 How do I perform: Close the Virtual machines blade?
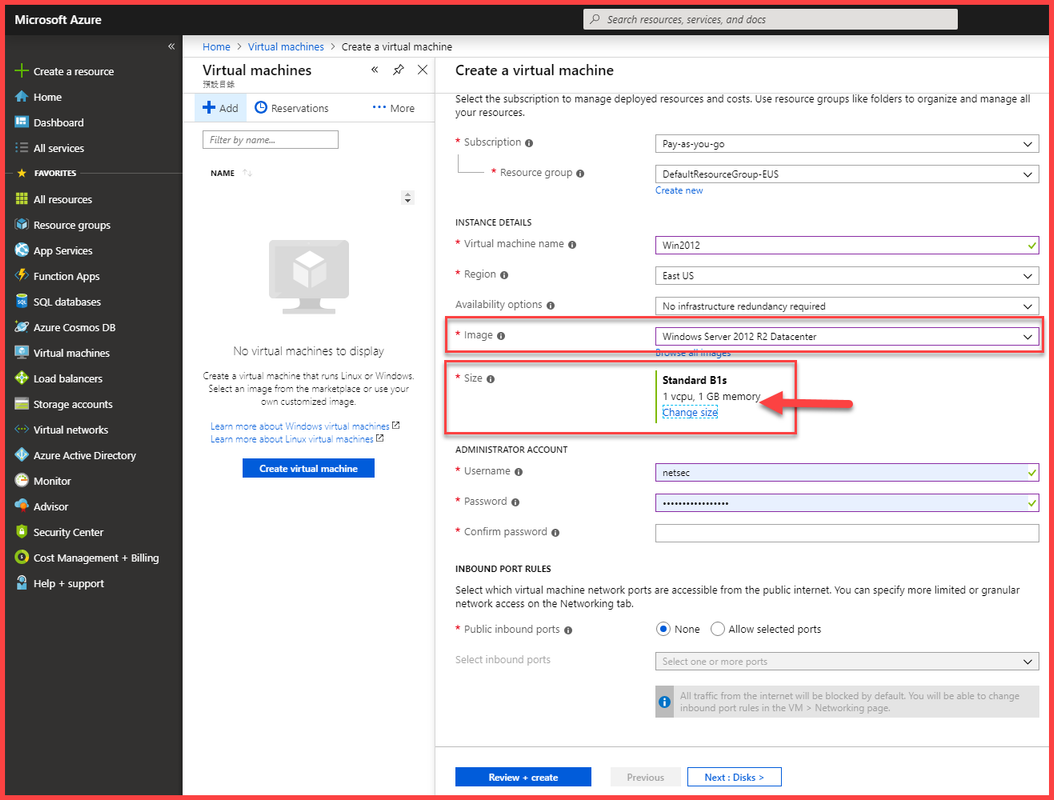click(422, 70)
